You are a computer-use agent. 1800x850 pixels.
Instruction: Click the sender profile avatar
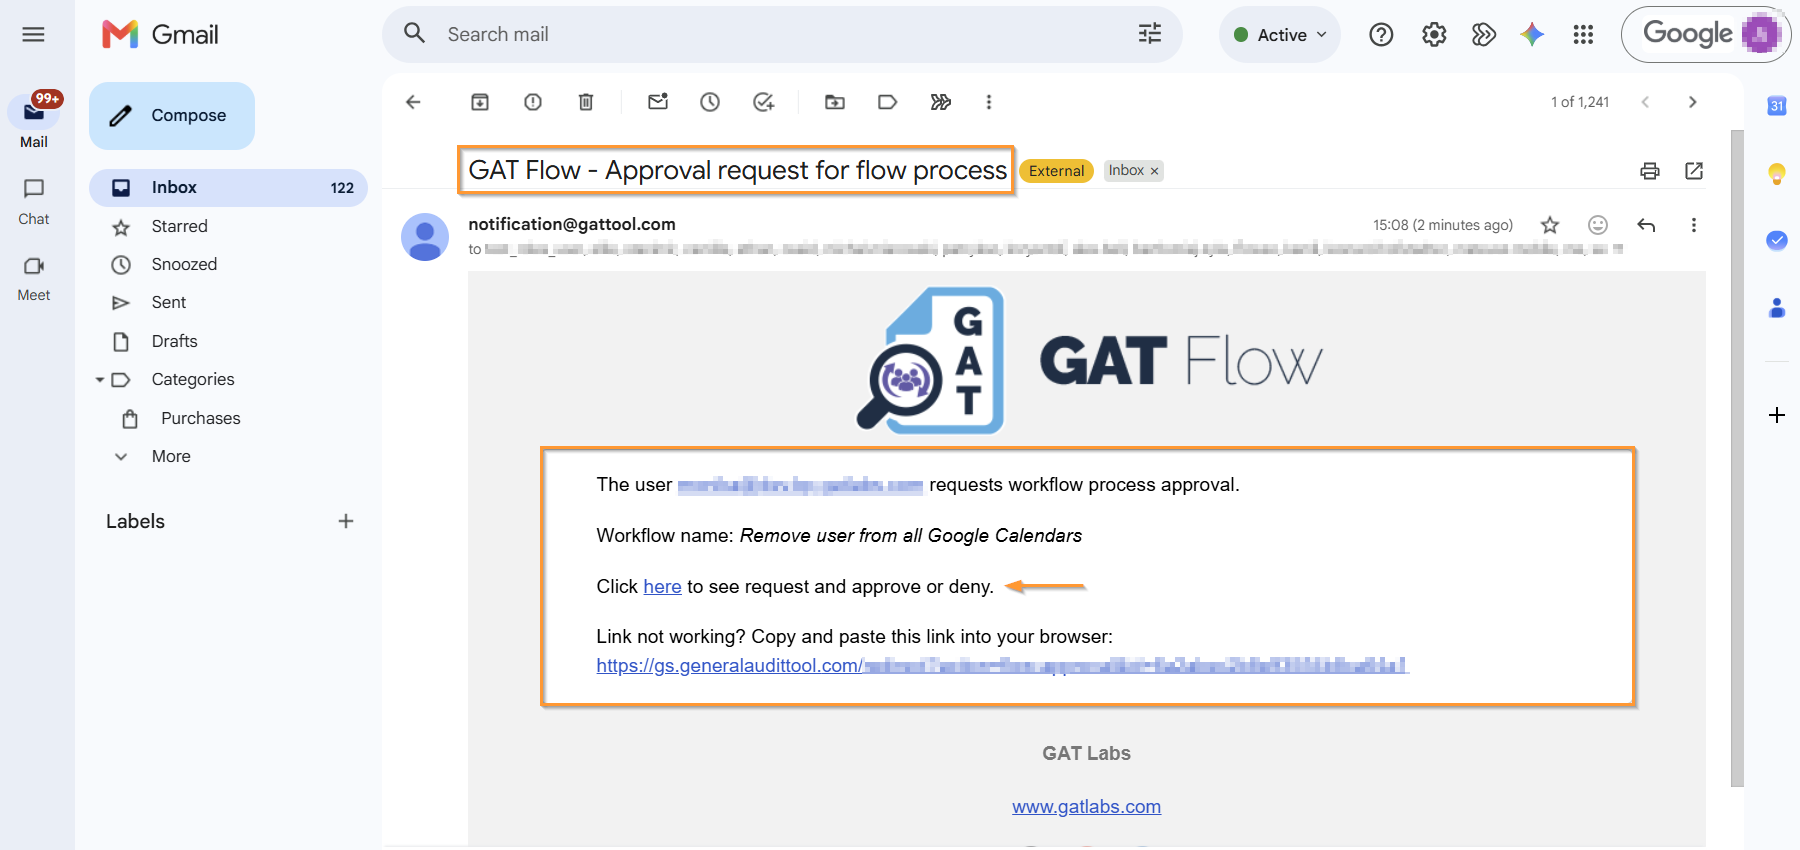point(425,237)
